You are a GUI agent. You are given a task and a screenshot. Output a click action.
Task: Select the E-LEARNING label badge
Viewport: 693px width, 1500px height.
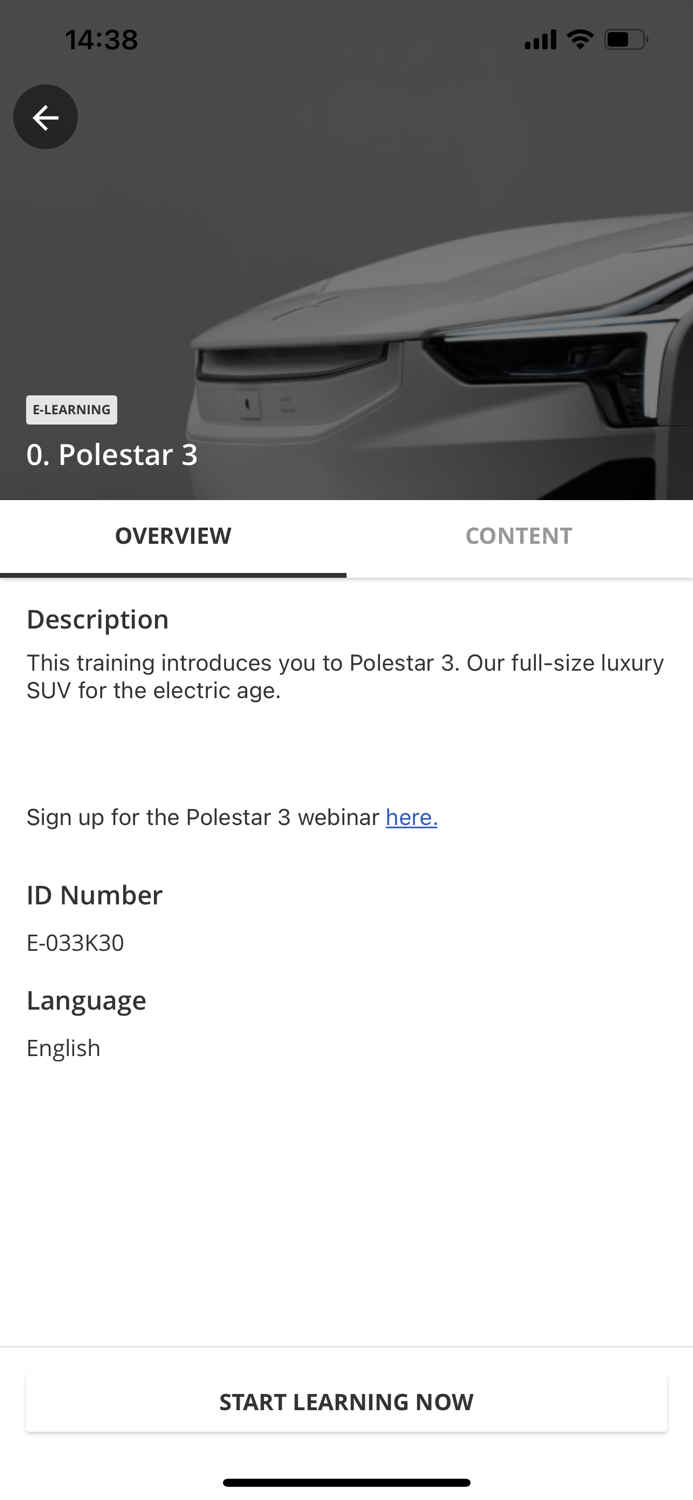point(71,410)
